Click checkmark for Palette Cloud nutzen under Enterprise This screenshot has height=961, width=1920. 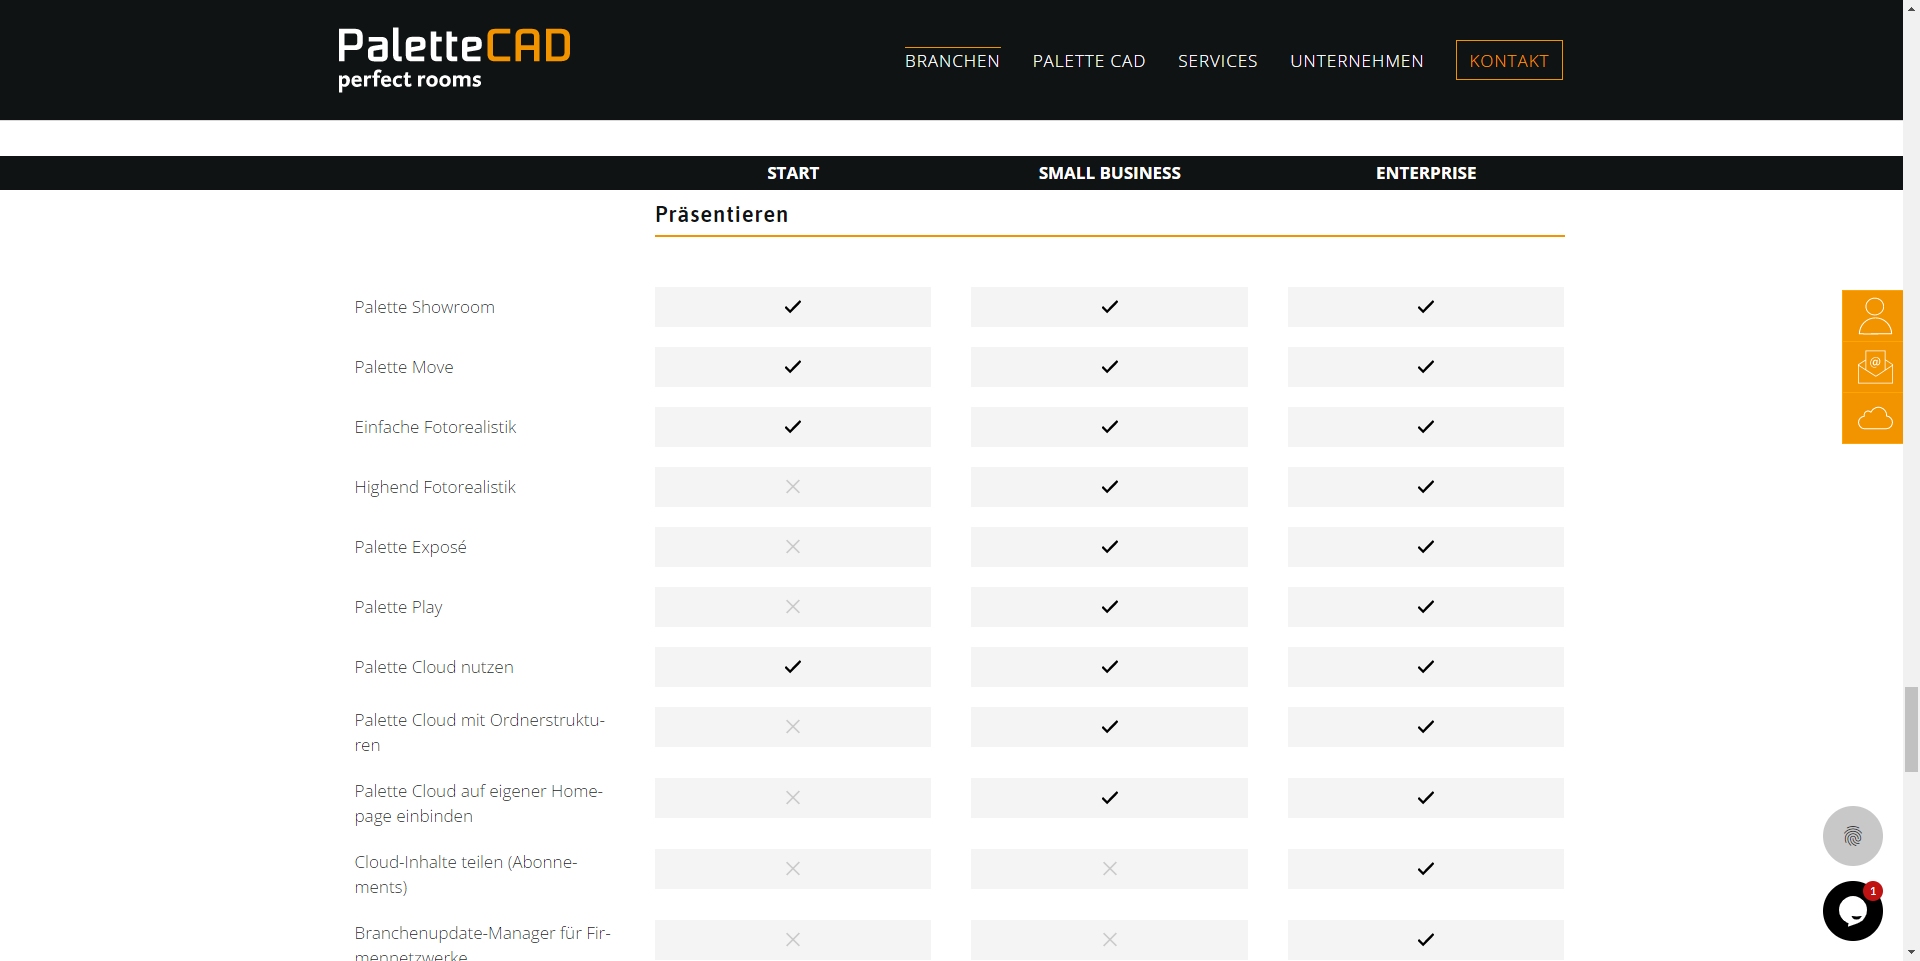pyautogui.click(x=1426, y=667)
